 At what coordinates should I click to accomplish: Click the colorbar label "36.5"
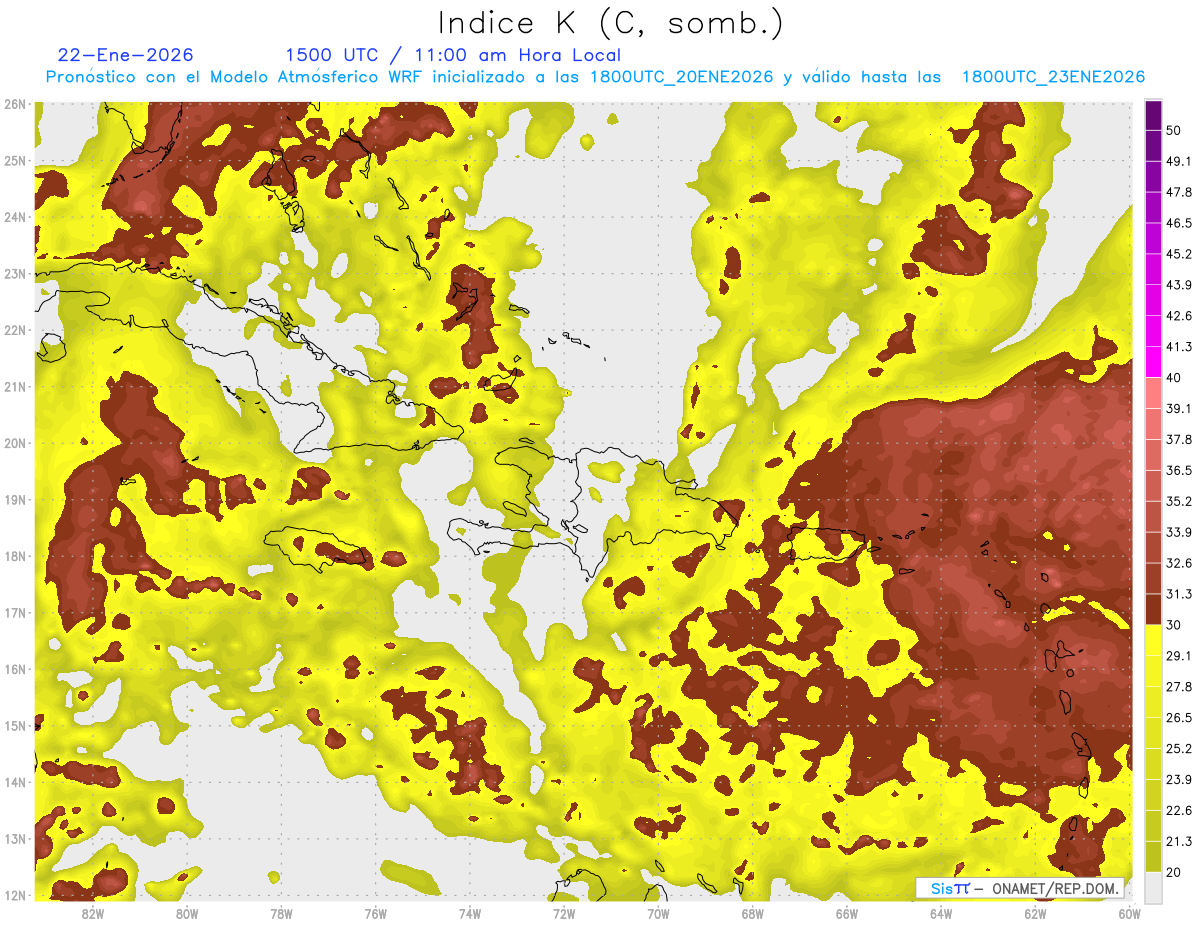pos(1178,470)
